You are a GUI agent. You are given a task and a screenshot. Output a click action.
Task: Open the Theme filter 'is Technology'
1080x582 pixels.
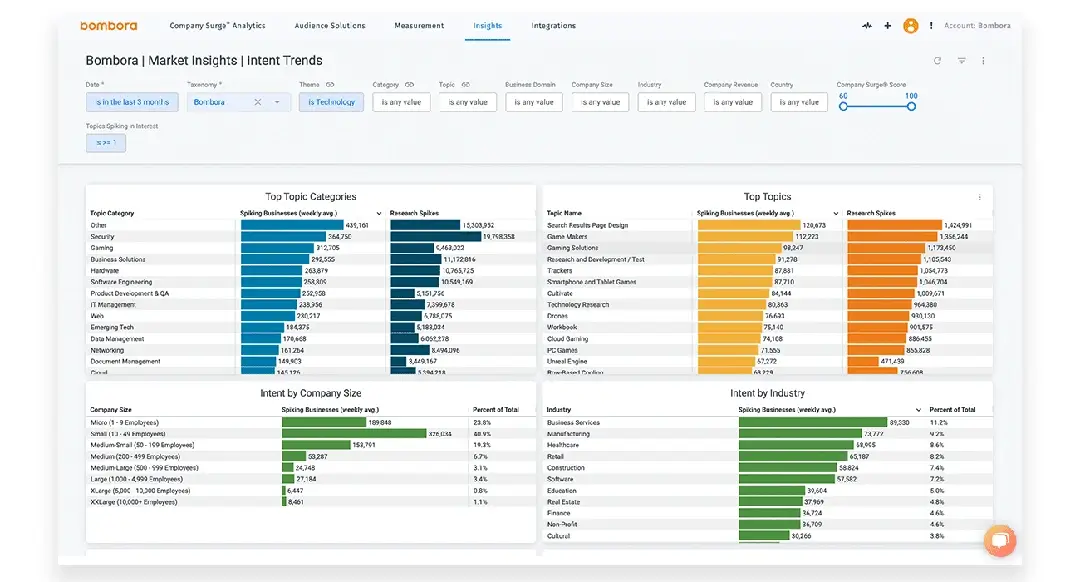coord(331,102)
